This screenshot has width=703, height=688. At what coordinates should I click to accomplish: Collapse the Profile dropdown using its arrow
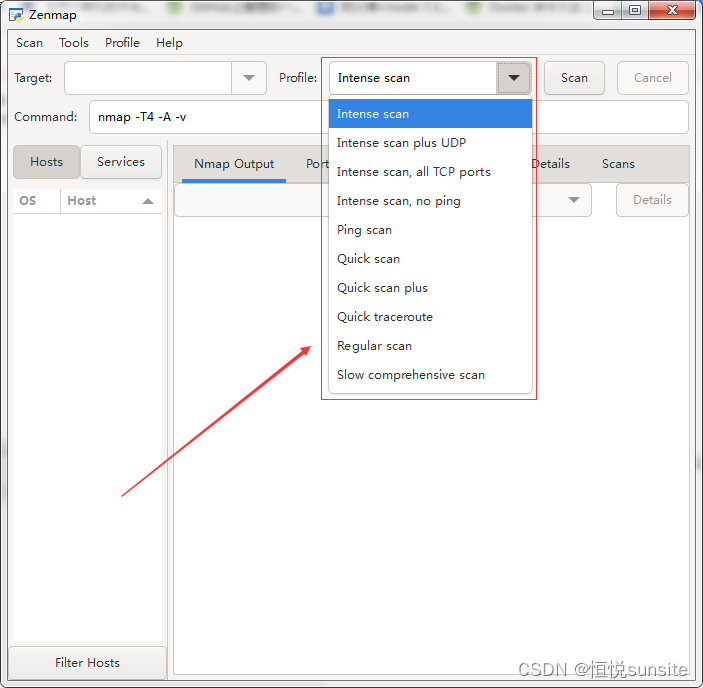pos(514,78)
